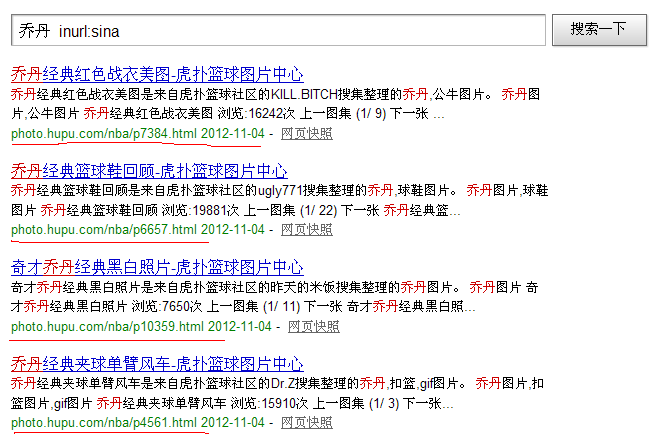Open 网页快照 for the black-and-white photos result
Screen dimensions: 653x445
click(x=314, y=326)
